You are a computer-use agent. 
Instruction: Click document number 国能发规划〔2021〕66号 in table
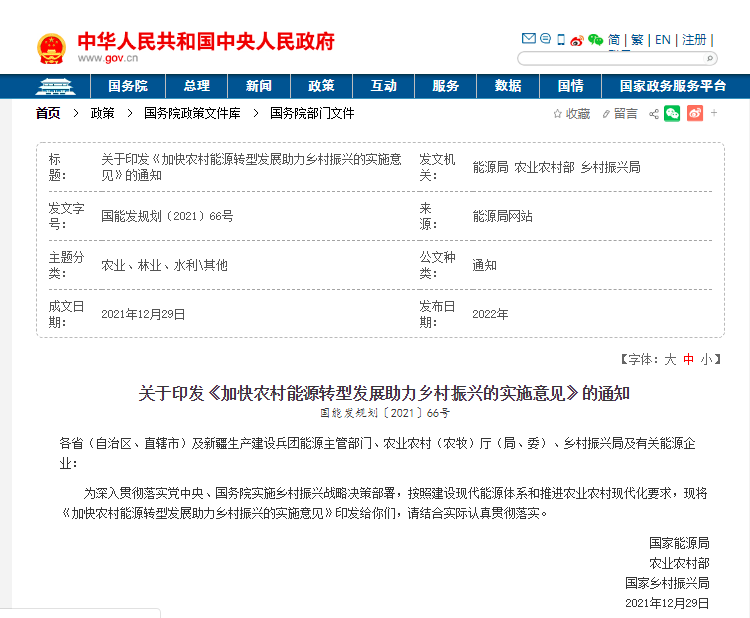click(x=167, y=216)
